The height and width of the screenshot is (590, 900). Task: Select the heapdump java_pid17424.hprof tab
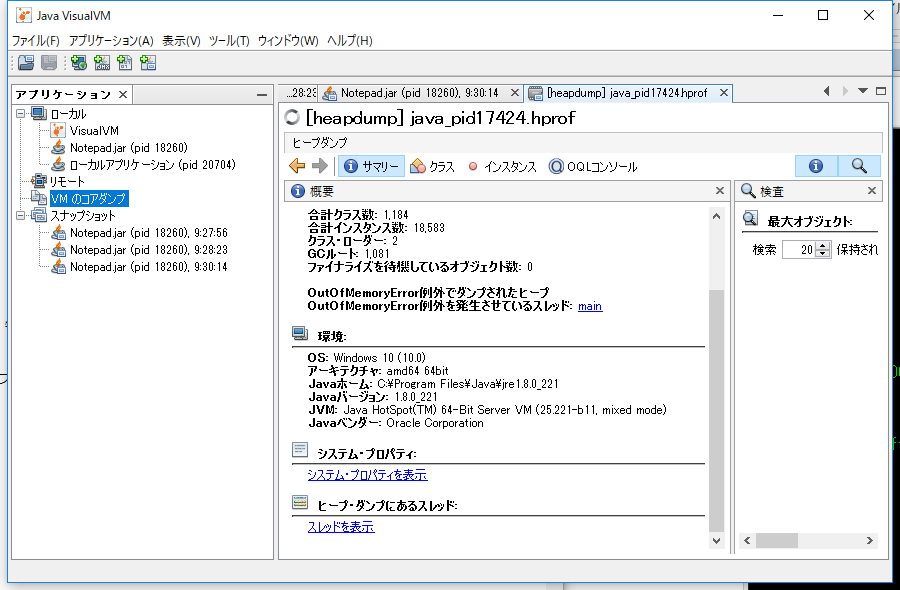coord(628,93)
